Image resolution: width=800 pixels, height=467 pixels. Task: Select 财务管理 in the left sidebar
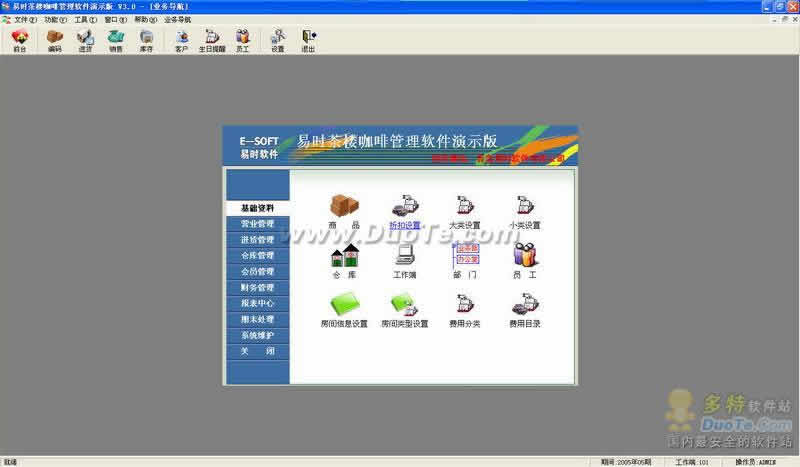[x=257, y=288]
